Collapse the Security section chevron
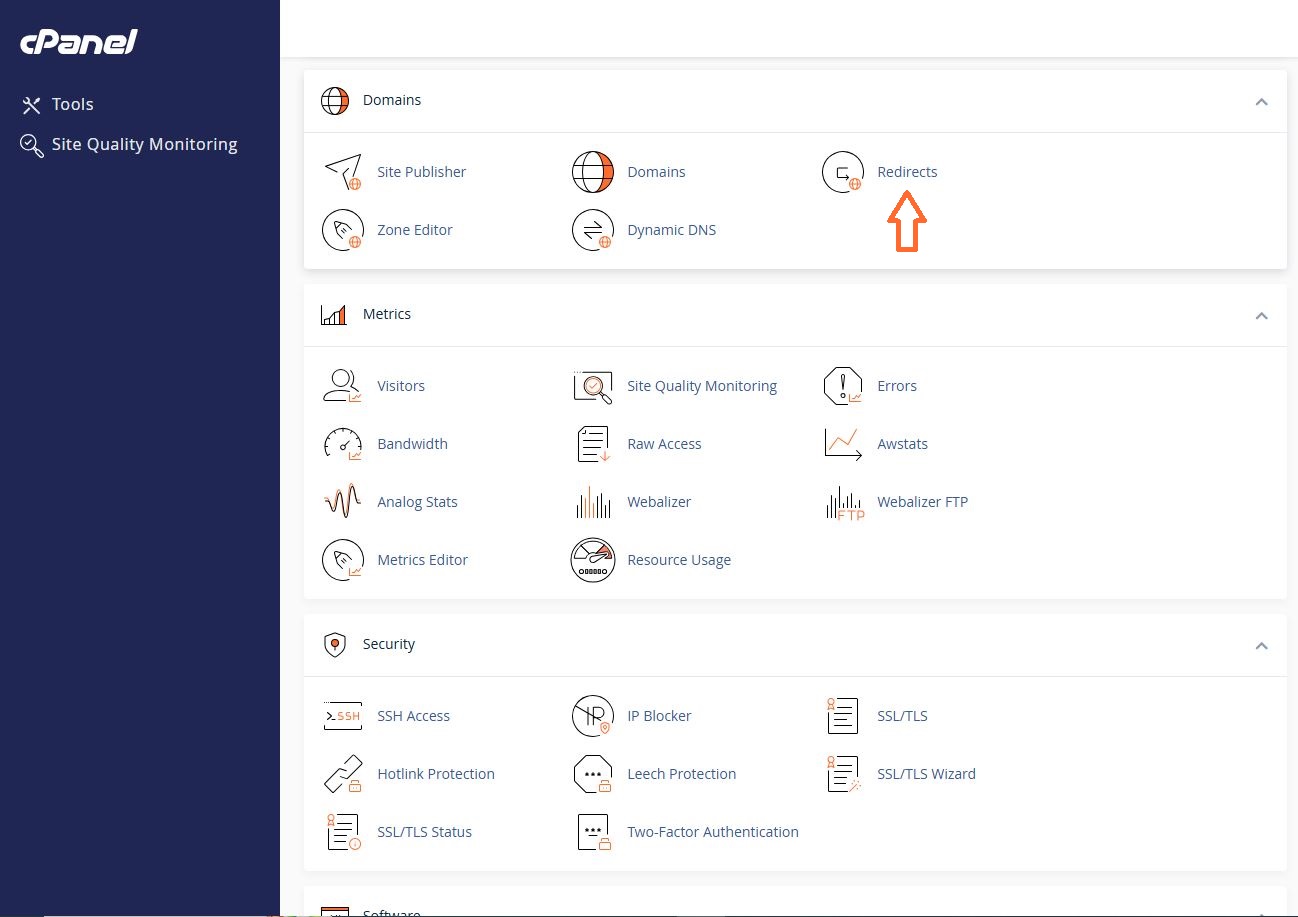The height and width of the screenshot is (917, 1298). (x=1262, y=646)
